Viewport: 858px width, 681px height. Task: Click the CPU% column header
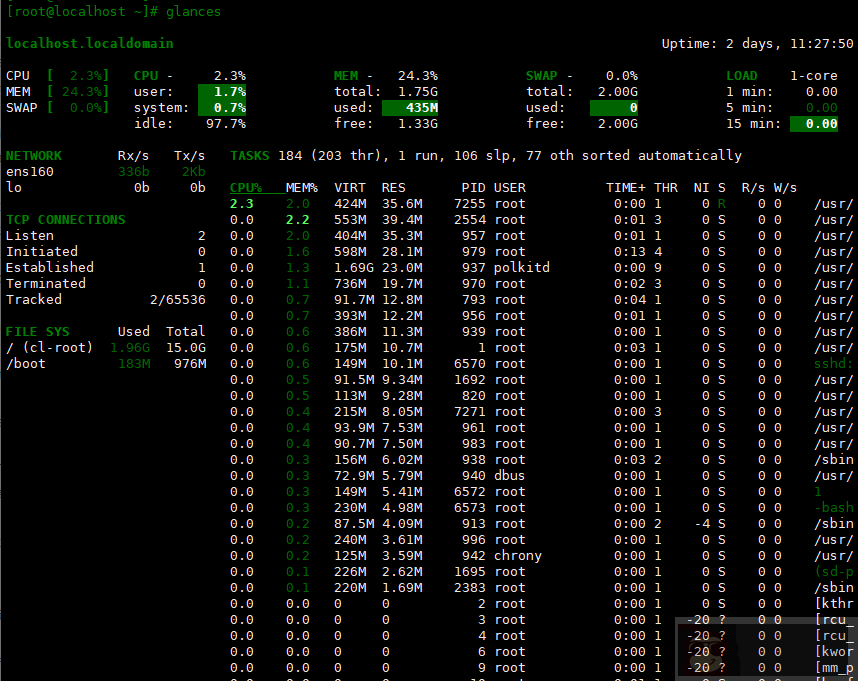tap(246, 187)
